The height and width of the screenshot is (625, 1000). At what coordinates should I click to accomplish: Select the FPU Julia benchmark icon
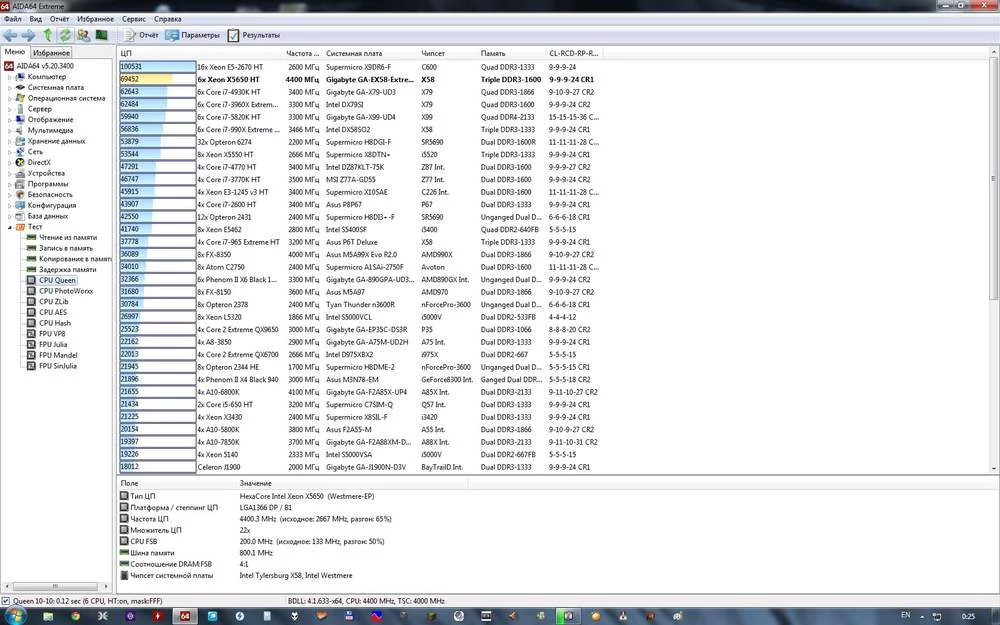(31, 344)
